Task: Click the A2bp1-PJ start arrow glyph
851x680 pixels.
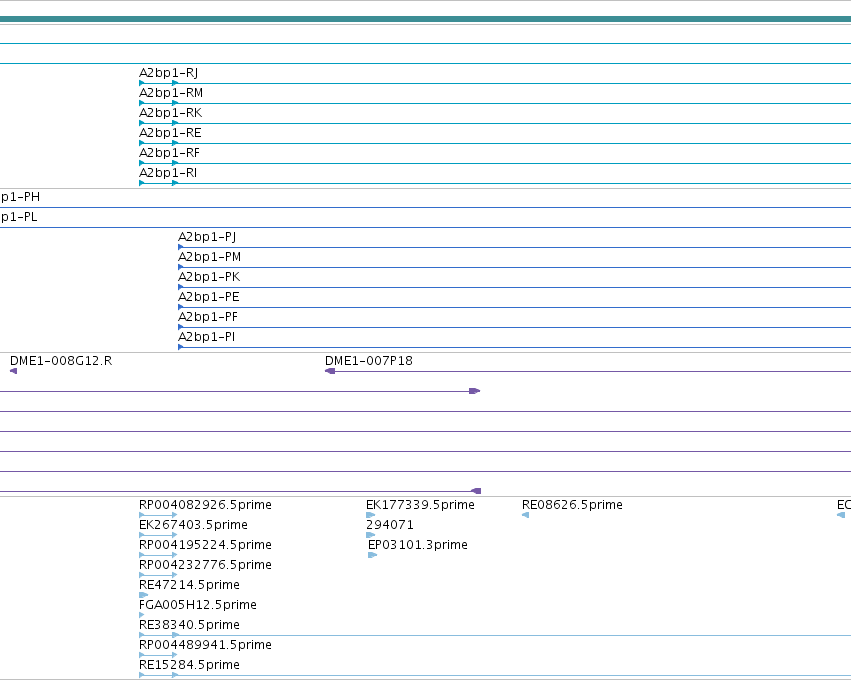Action: 181,247
